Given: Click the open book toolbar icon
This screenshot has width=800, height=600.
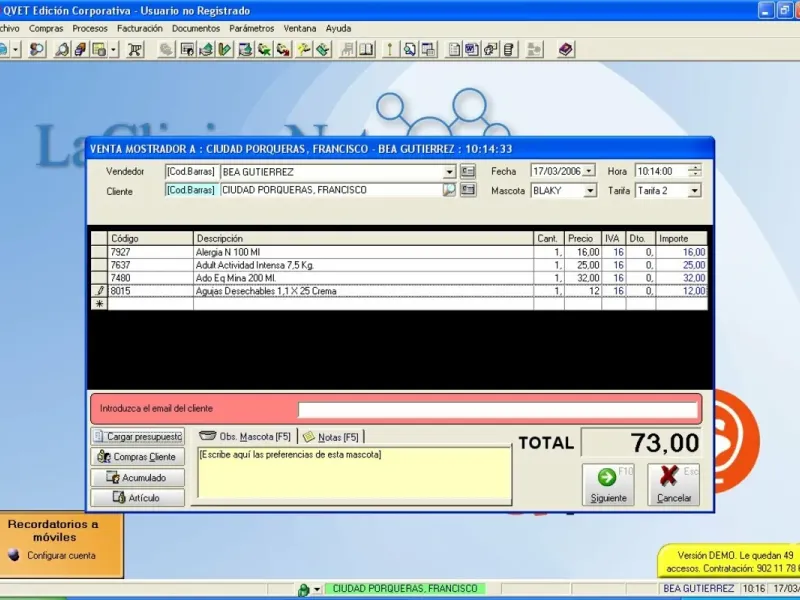Looking at the screenshot, I should [x=366, y=49].
